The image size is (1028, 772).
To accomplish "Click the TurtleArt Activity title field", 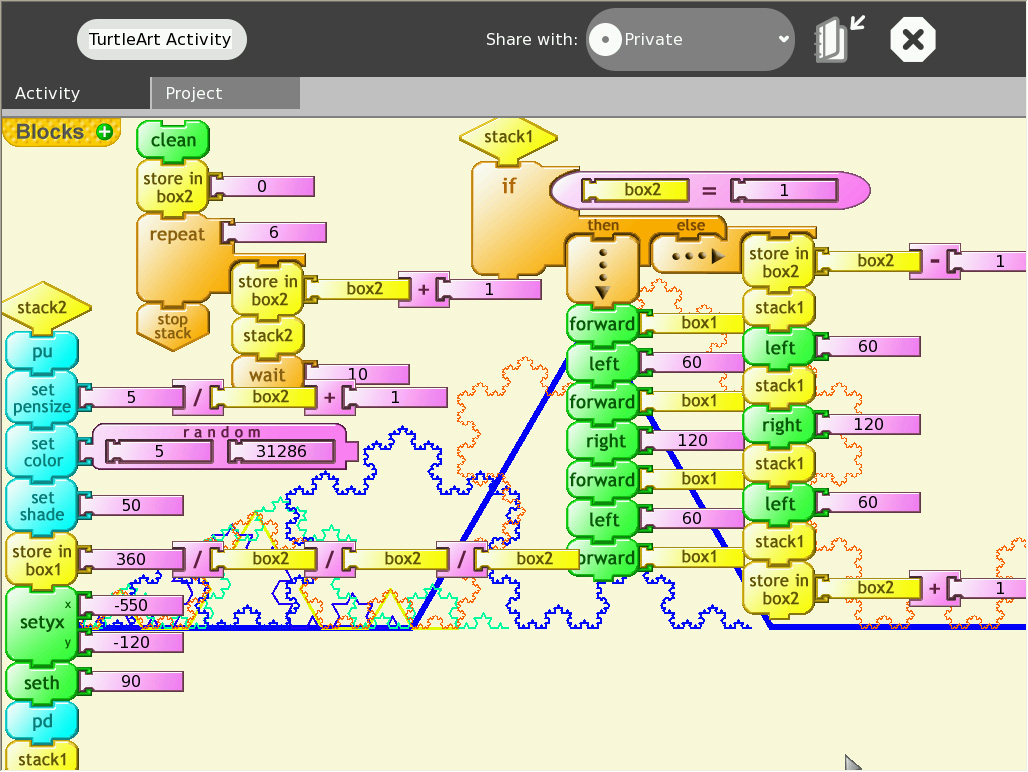I will coord(161,40).
